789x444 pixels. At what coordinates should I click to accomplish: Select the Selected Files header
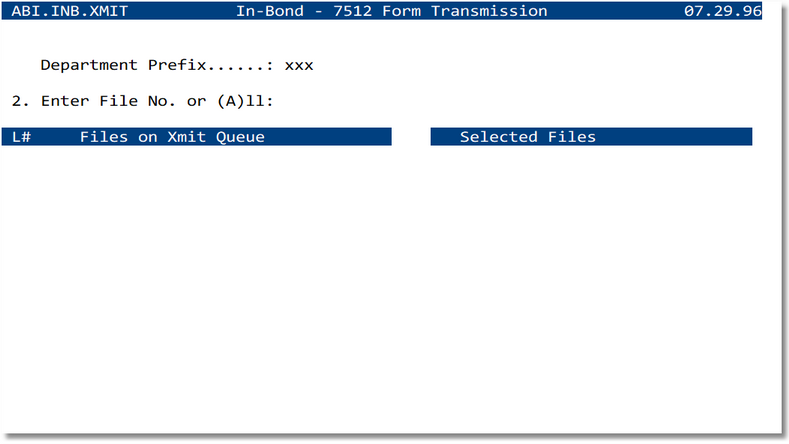[527, 136]
